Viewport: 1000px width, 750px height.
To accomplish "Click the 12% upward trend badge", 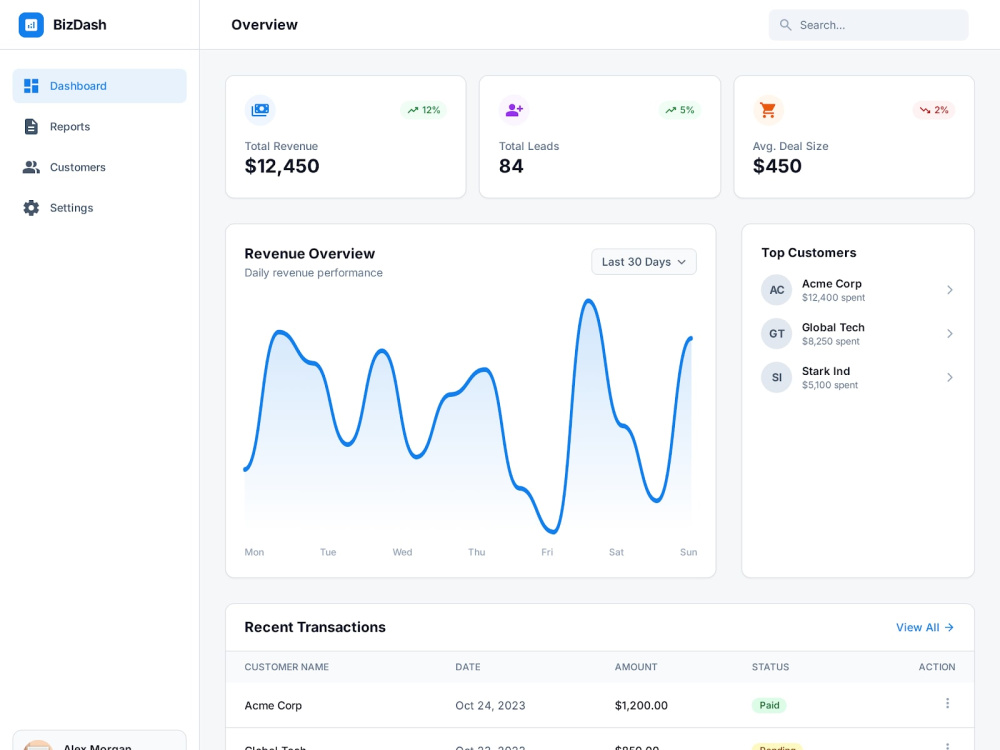I will (424, 110).
